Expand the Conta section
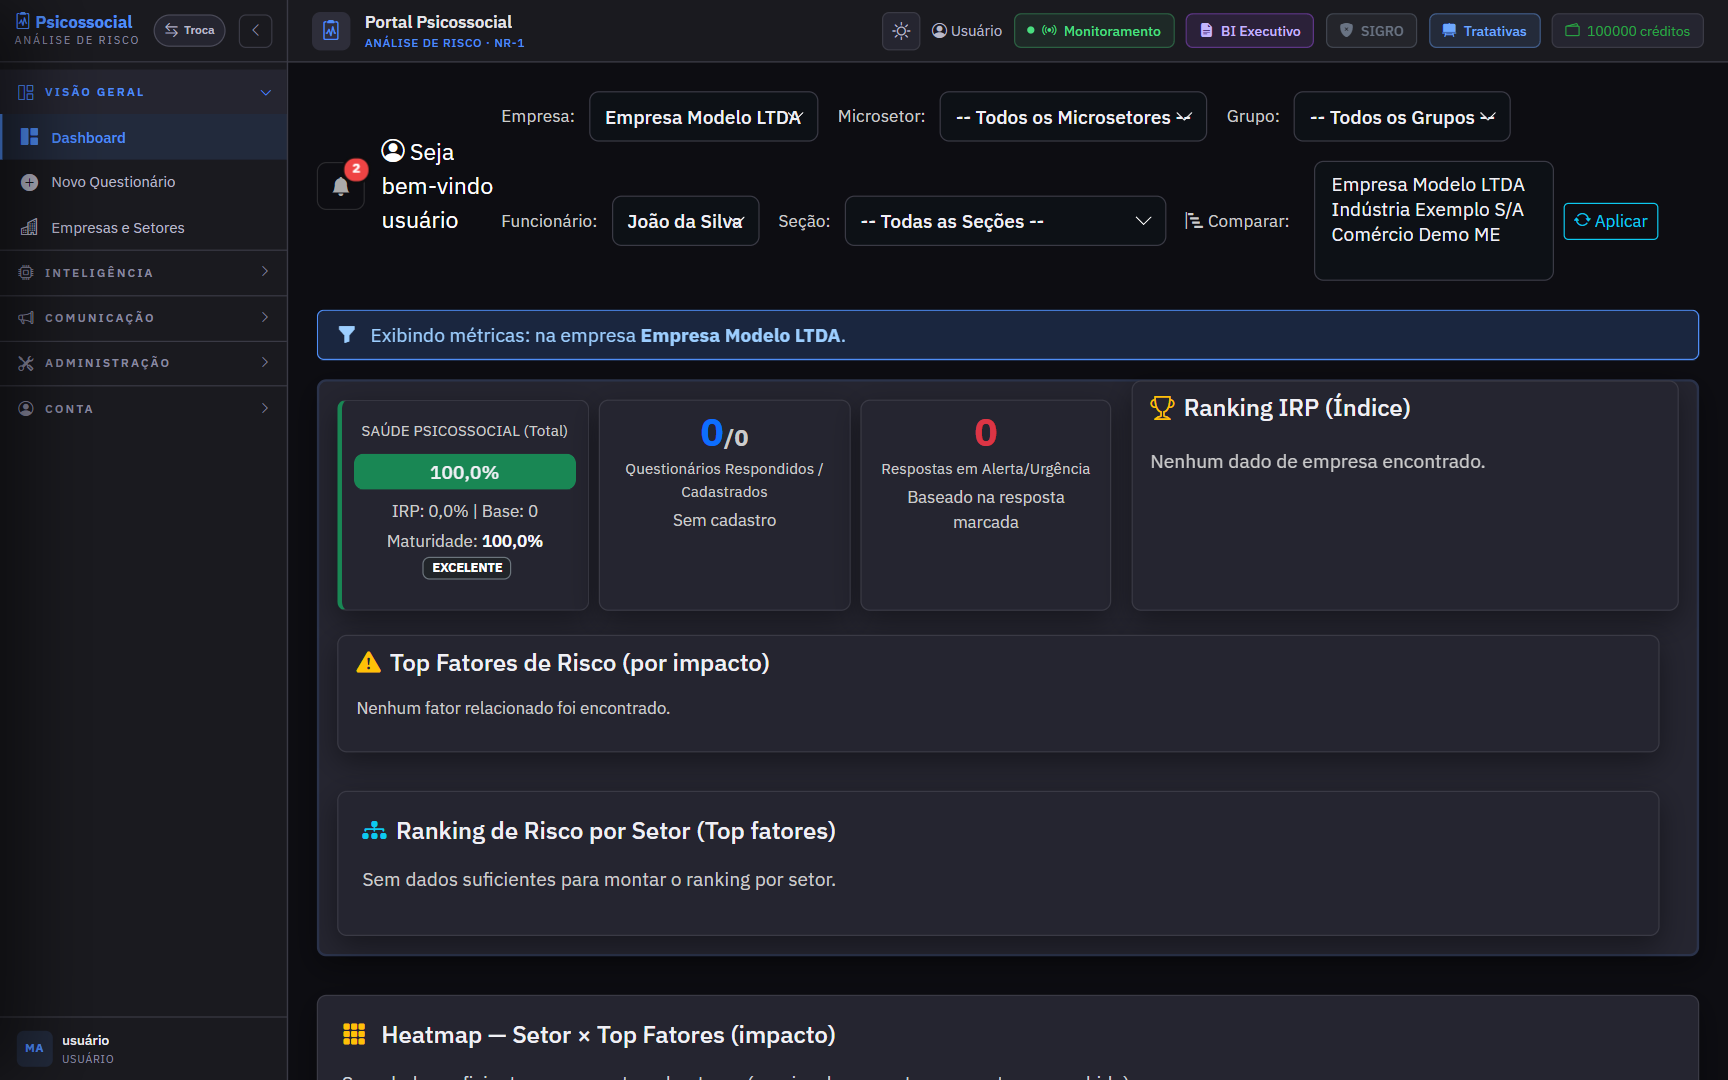Screen dimensions: 1728x1080 pyautogui.click(x=144, y=408)
